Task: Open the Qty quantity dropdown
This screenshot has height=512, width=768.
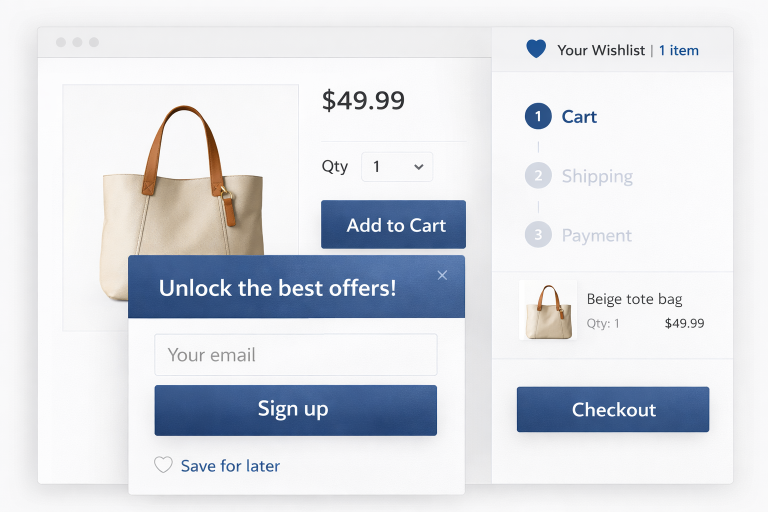Action: coord(397,167)
